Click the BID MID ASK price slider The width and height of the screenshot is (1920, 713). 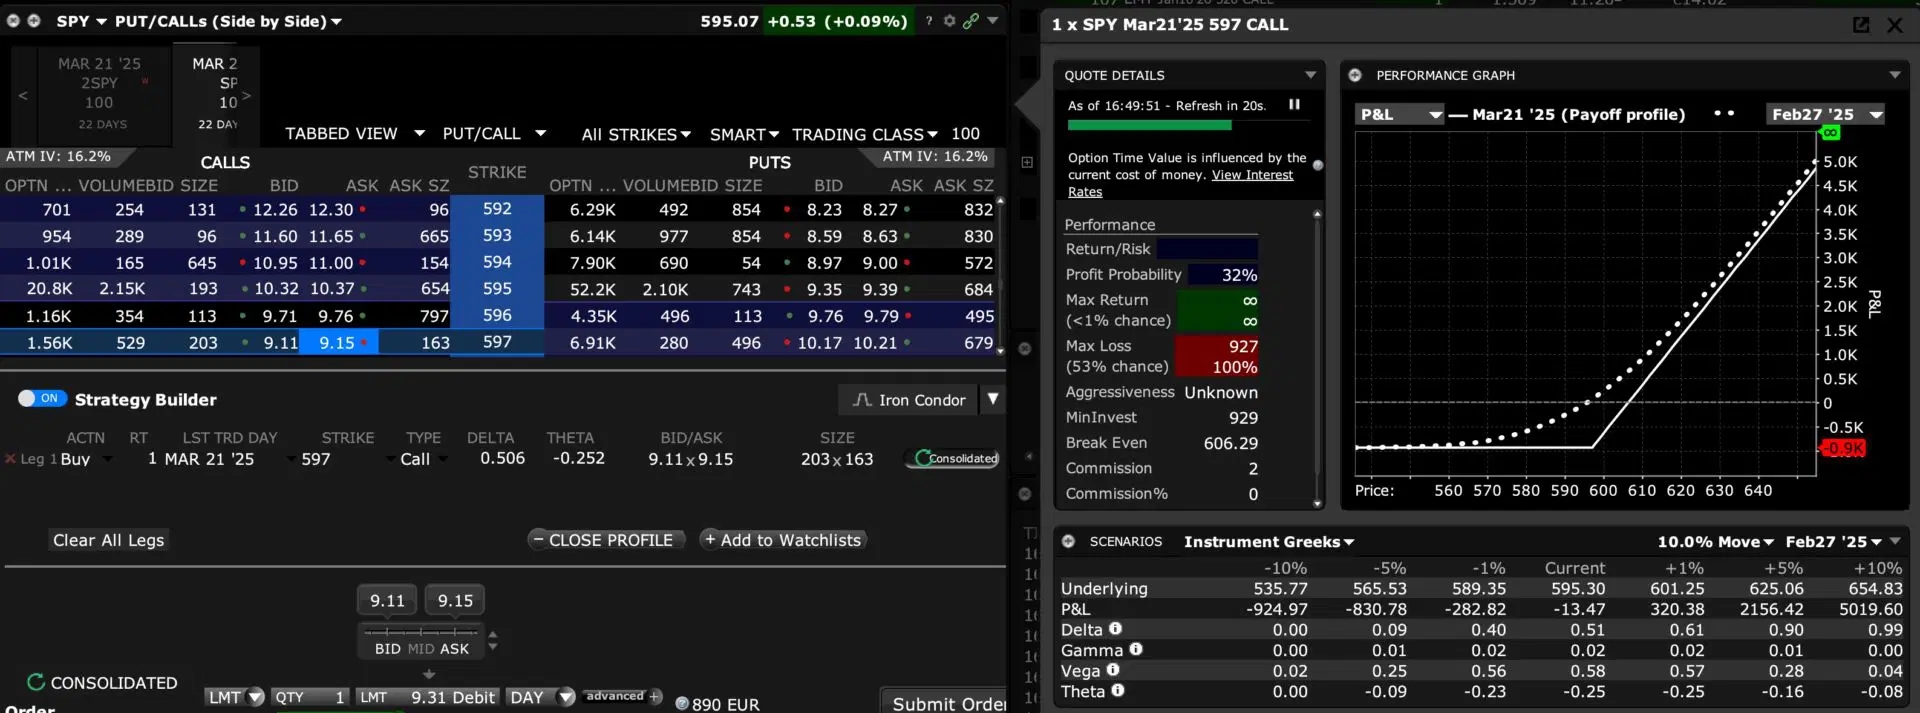pyautogui.click(x=421, y=641)
